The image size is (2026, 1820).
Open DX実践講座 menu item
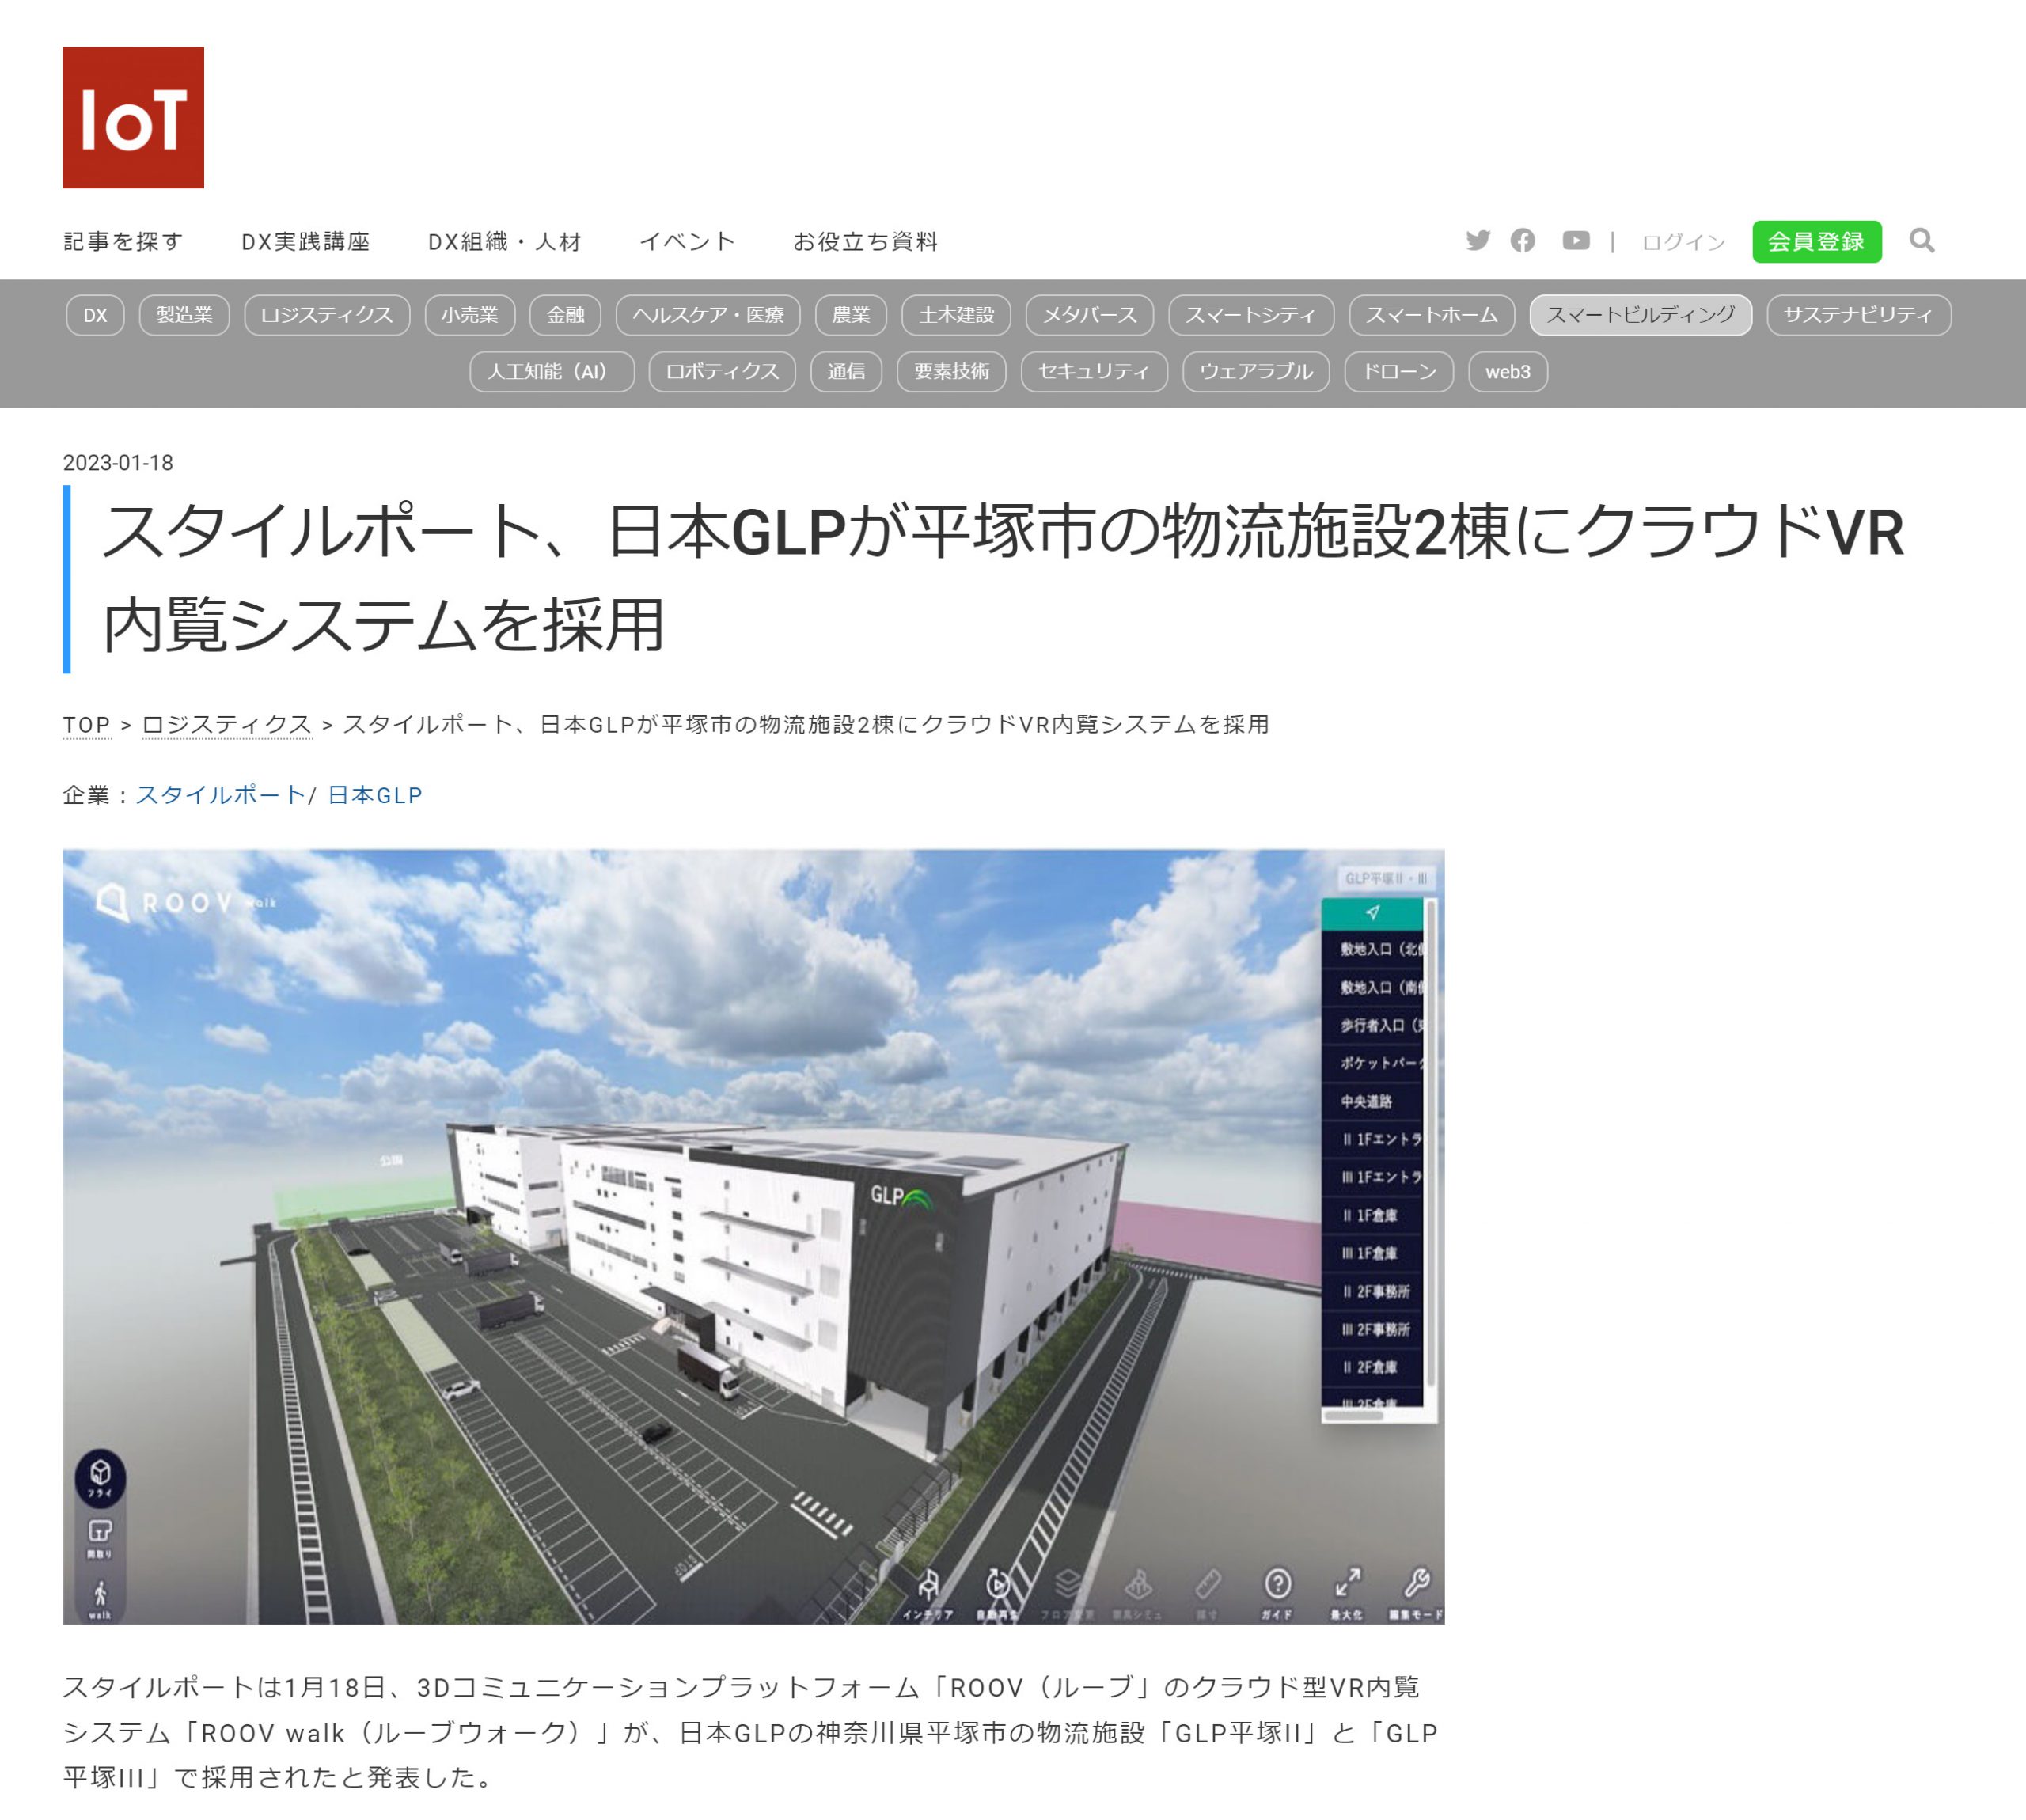pos(306,242)
